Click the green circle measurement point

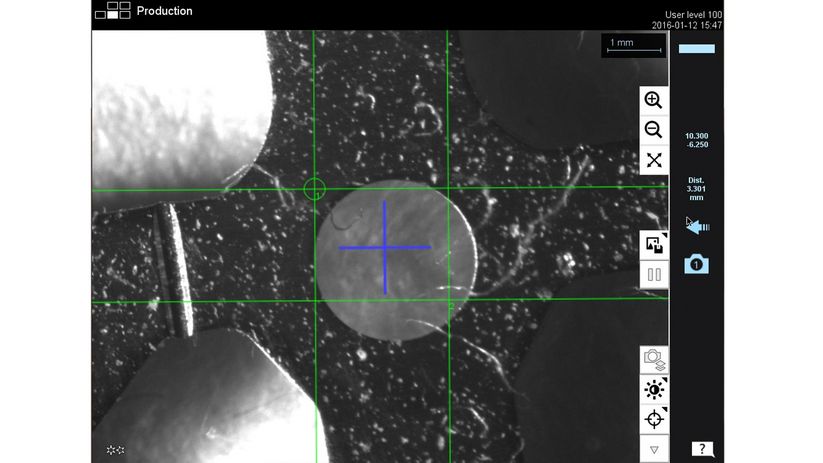coord(314,188)
